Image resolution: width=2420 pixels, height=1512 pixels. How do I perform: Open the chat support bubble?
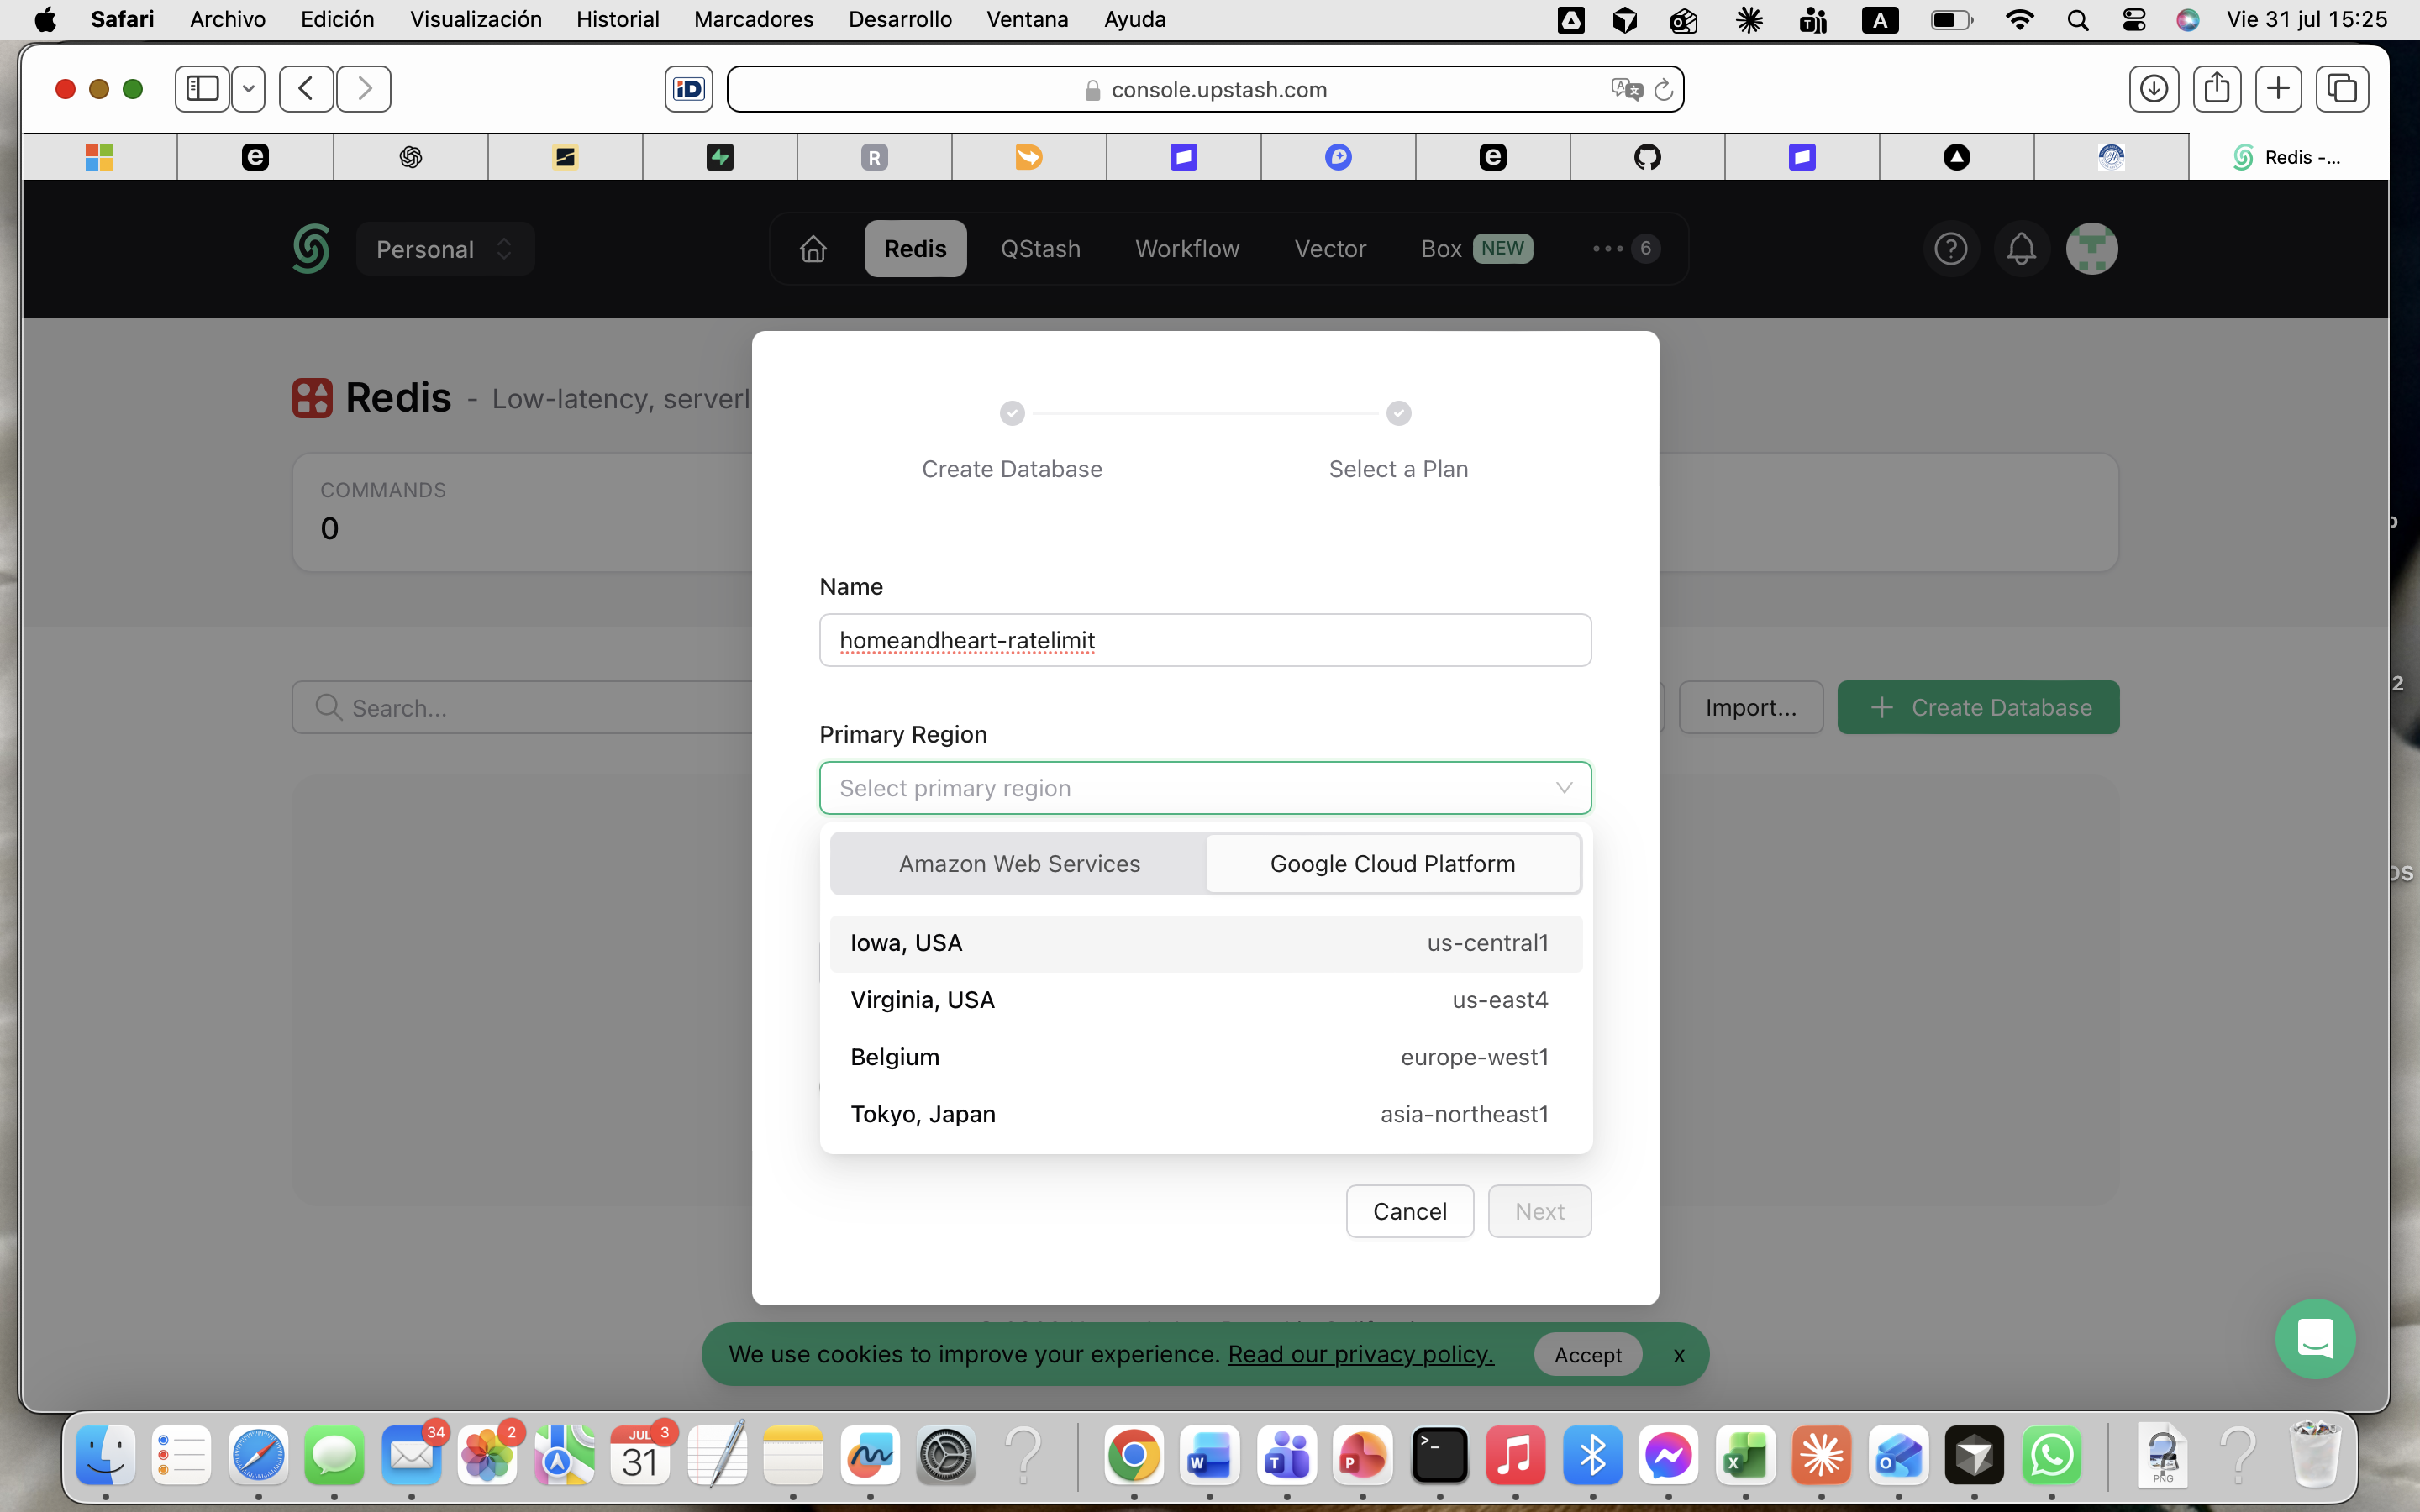[x=2315, y=1338]
